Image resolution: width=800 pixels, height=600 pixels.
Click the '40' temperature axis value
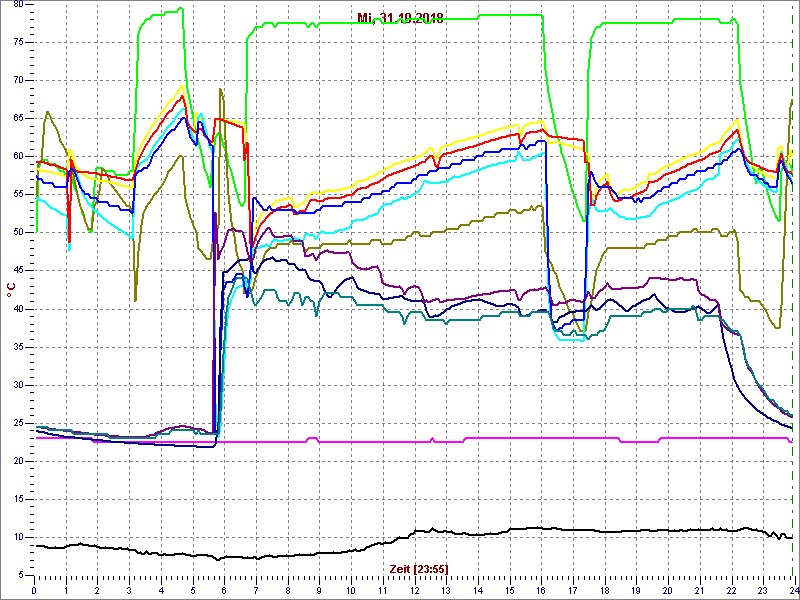pos(19,309)
